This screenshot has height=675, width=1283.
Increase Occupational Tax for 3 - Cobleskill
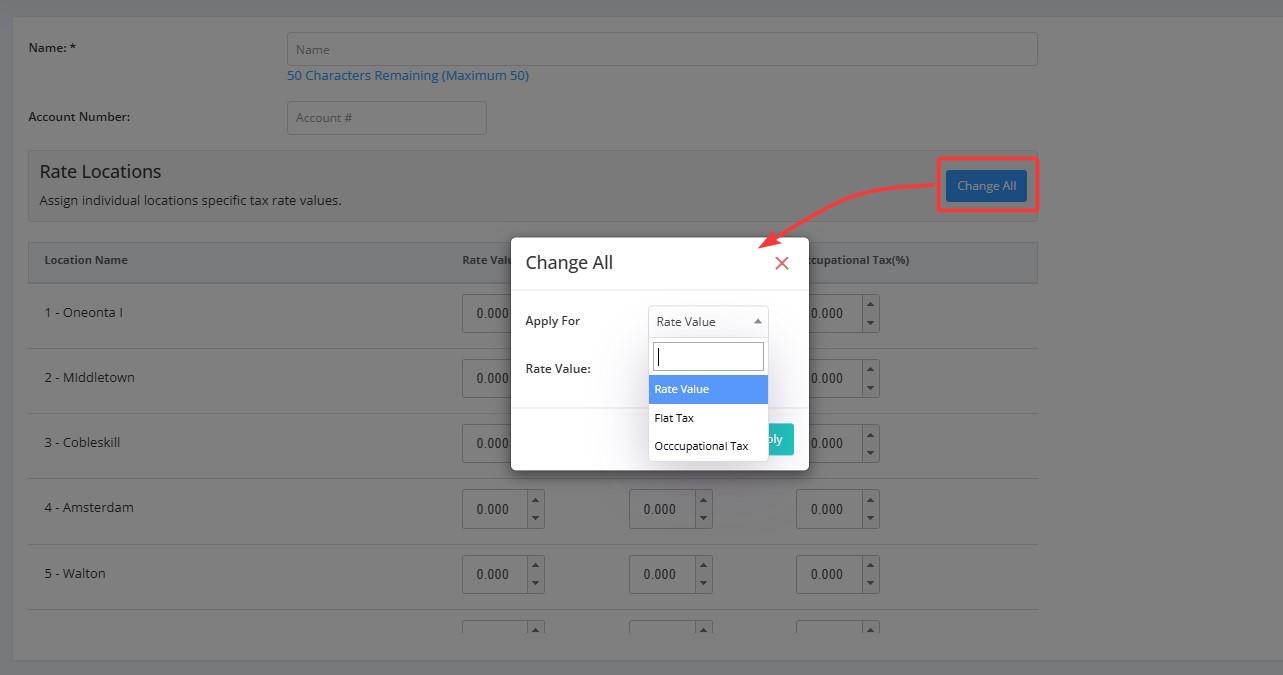coord(870,434)
